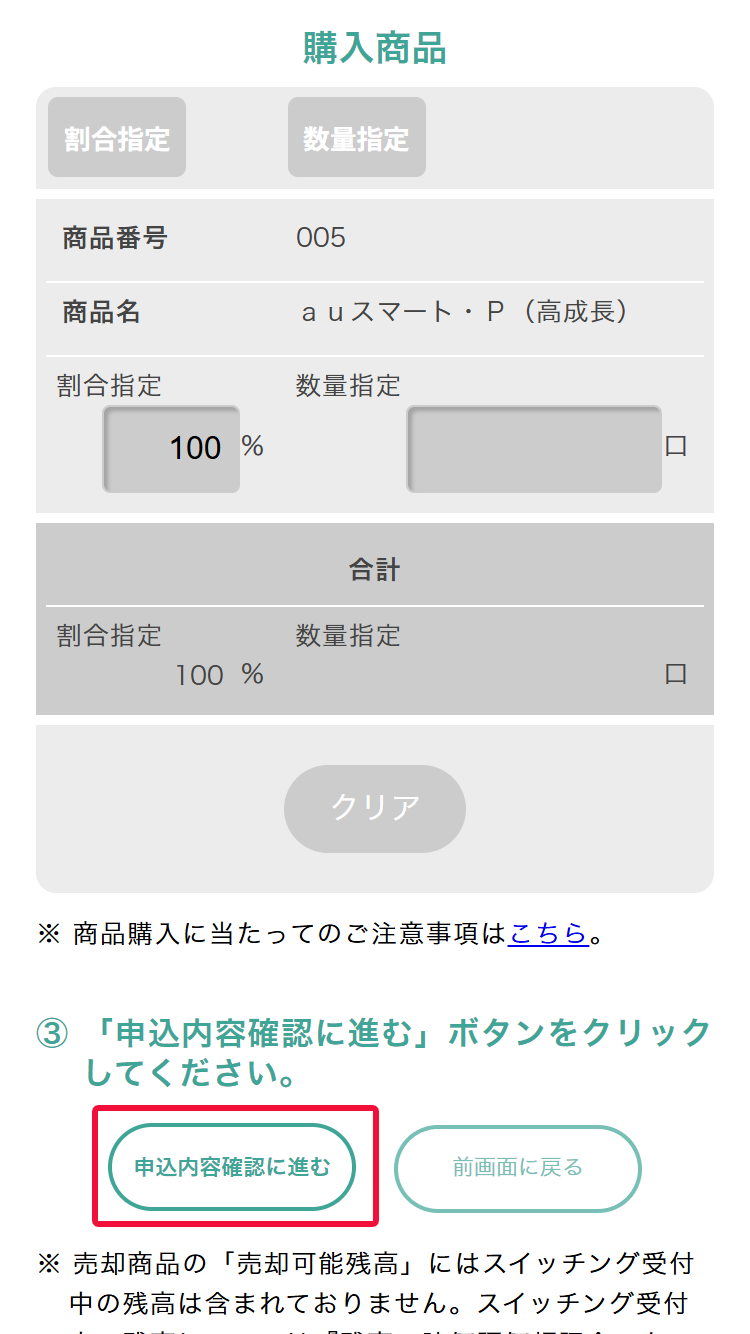Viewport: 750px width, 1334px height.
Task: Click the 100 total value under 合計
Action: (x=199, y=675)
